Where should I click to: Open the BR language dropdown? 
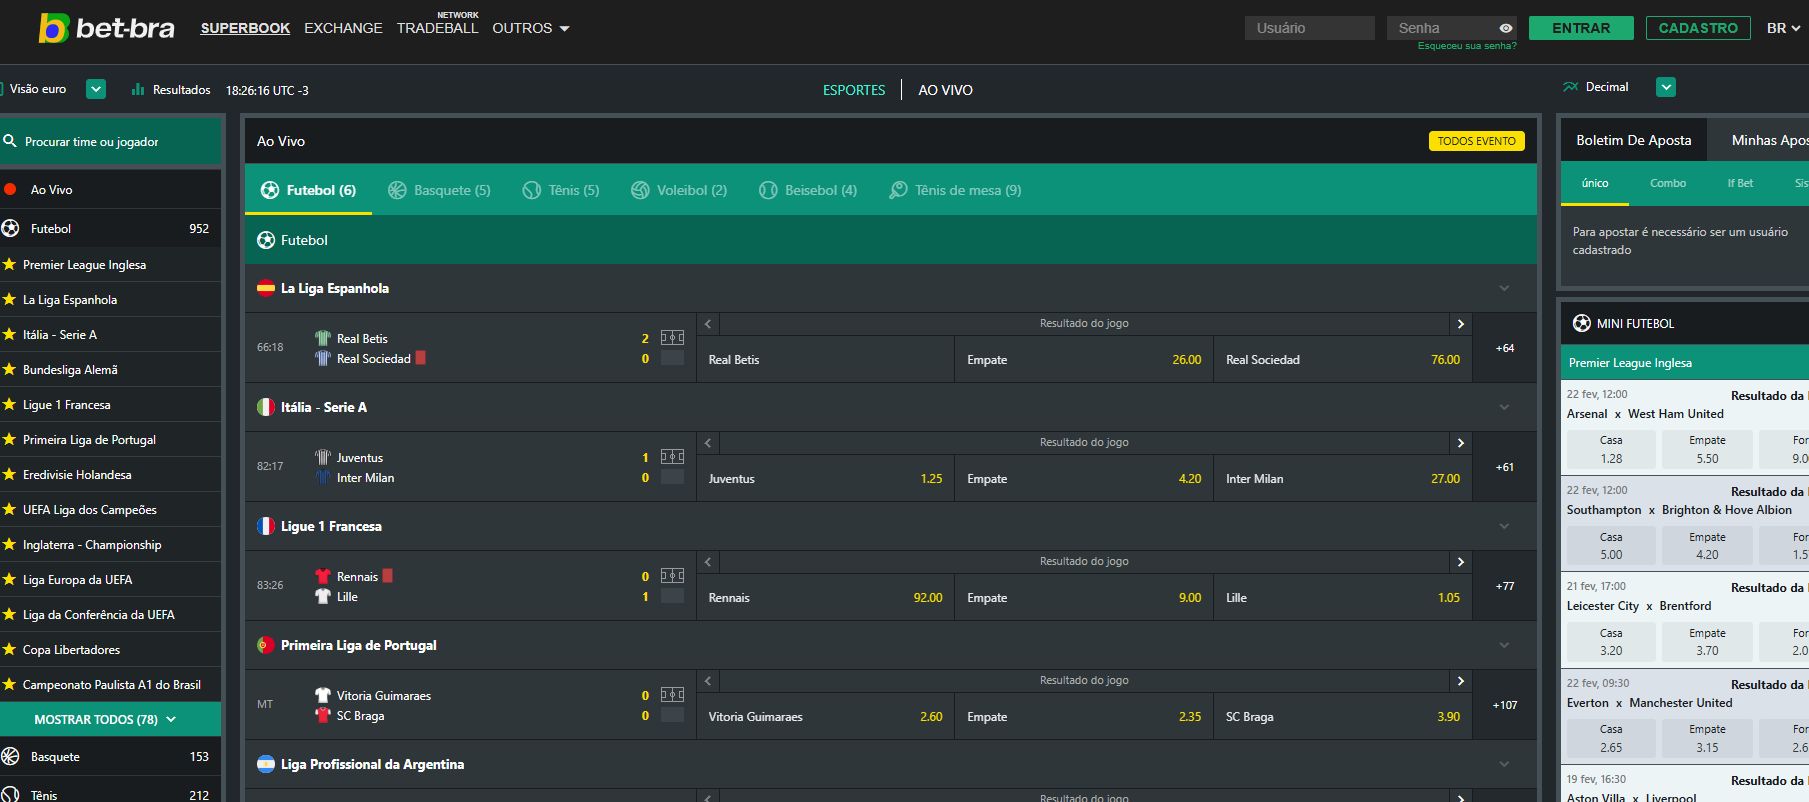1783,28
